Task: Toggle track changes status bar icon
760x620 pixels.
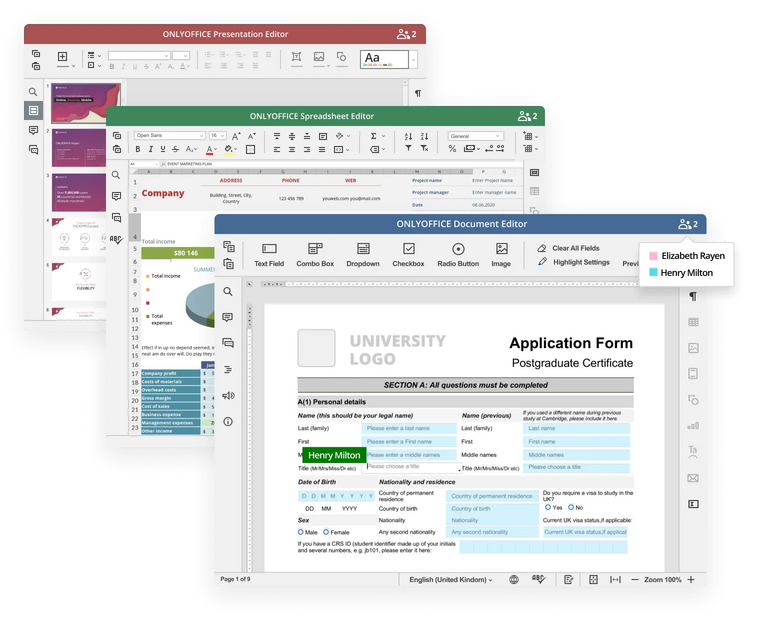Action: click(x=569, y=579)
